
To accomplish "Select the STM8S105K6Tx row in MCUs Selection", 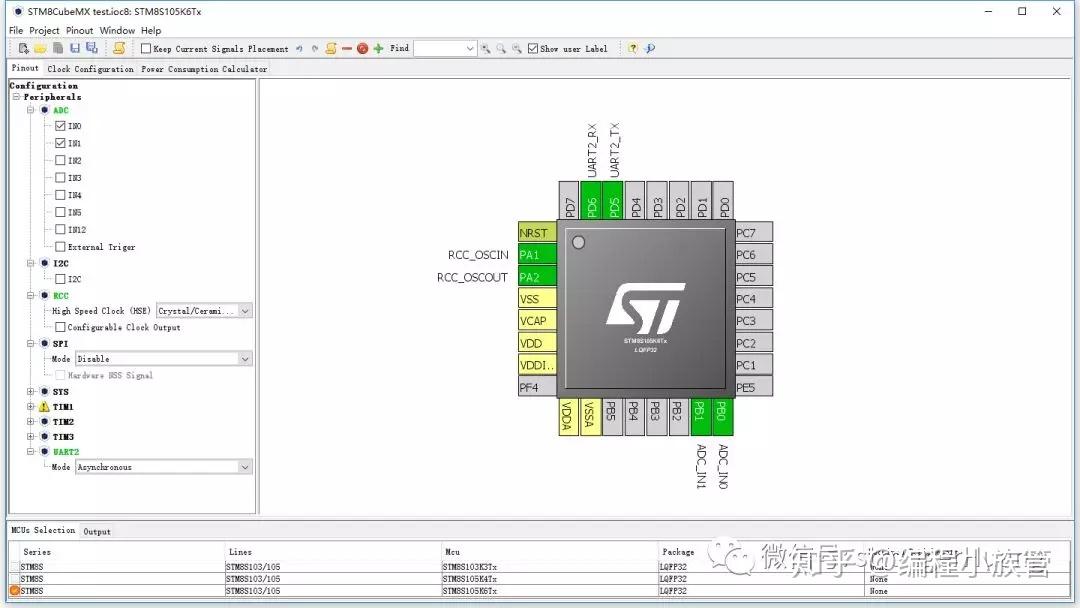I will click(300, 590).
